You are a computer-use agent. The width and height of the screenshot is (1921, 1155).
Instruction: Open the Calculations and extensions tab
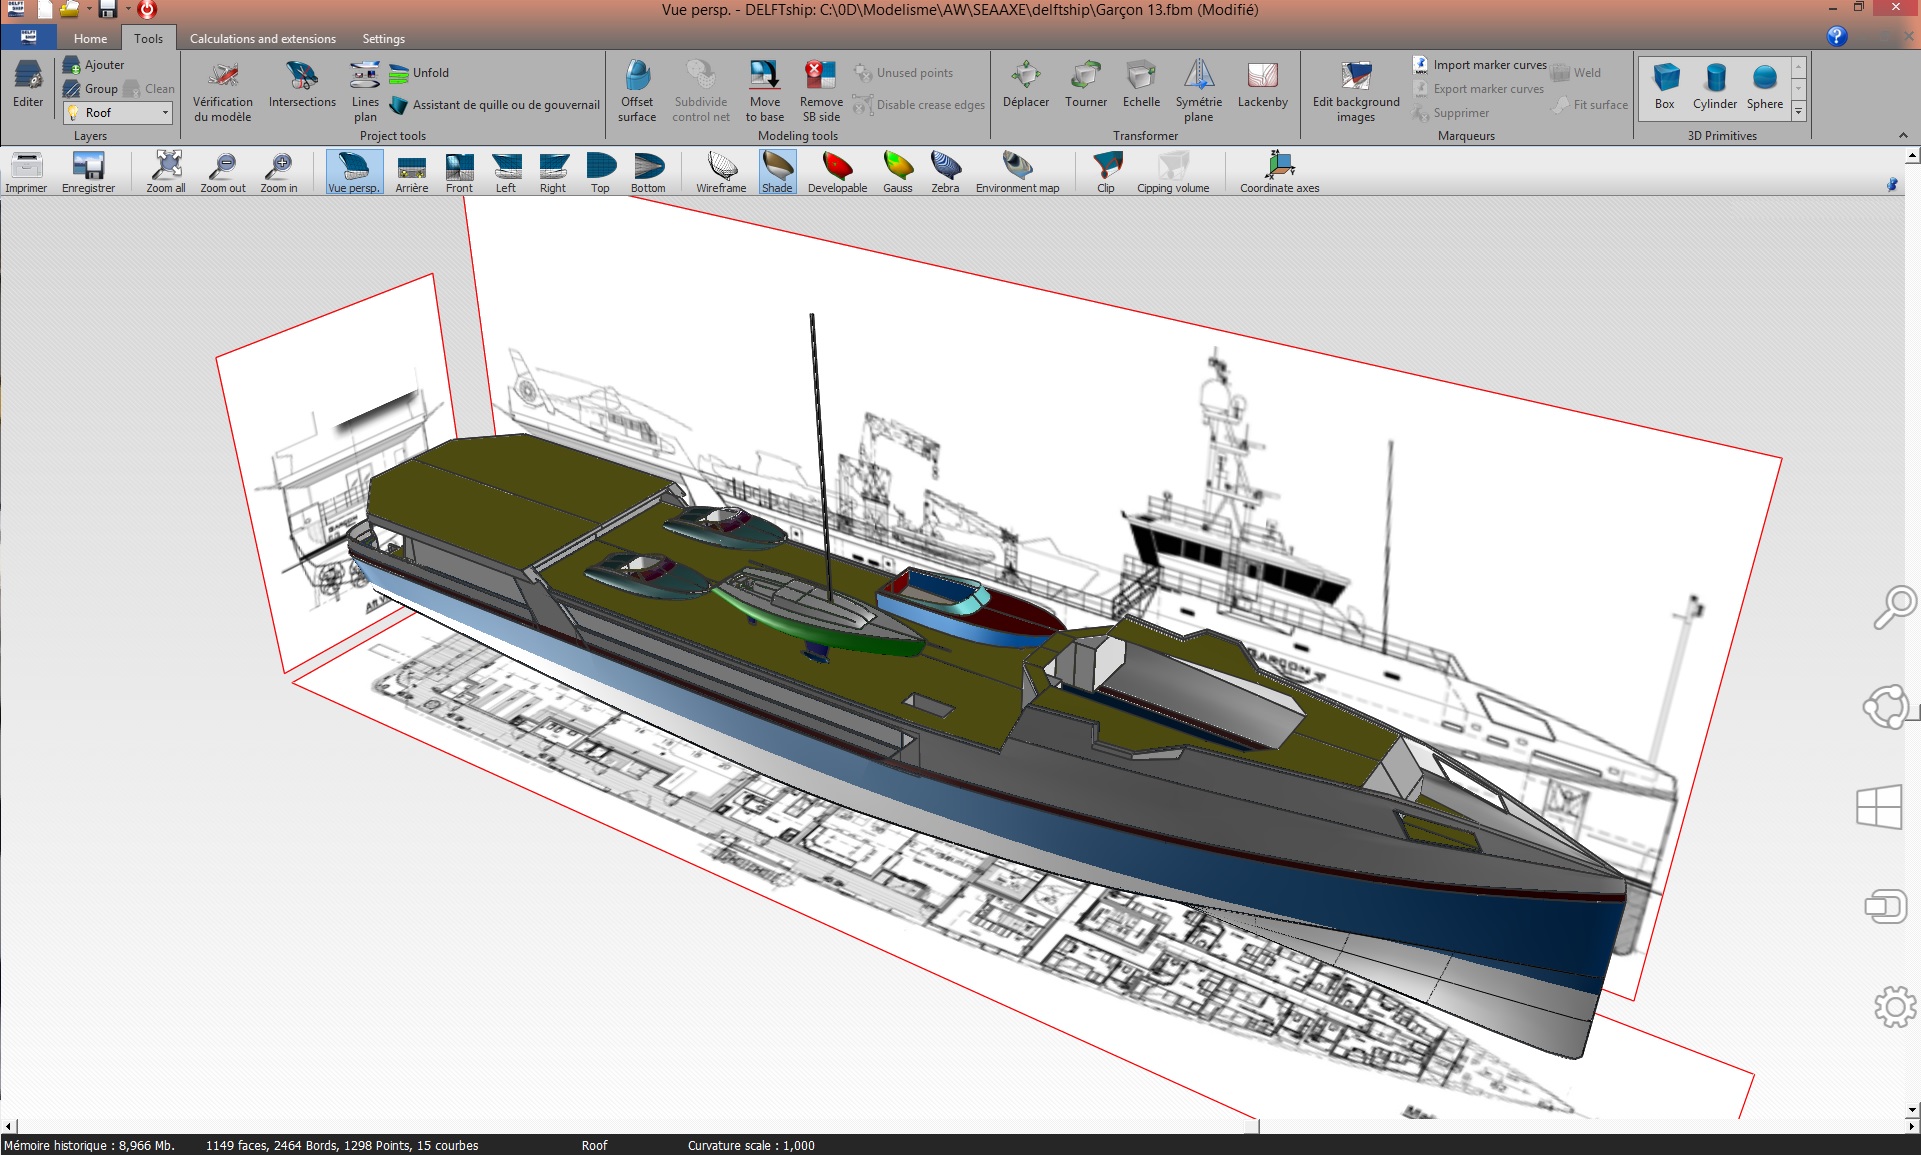point(262,39)
